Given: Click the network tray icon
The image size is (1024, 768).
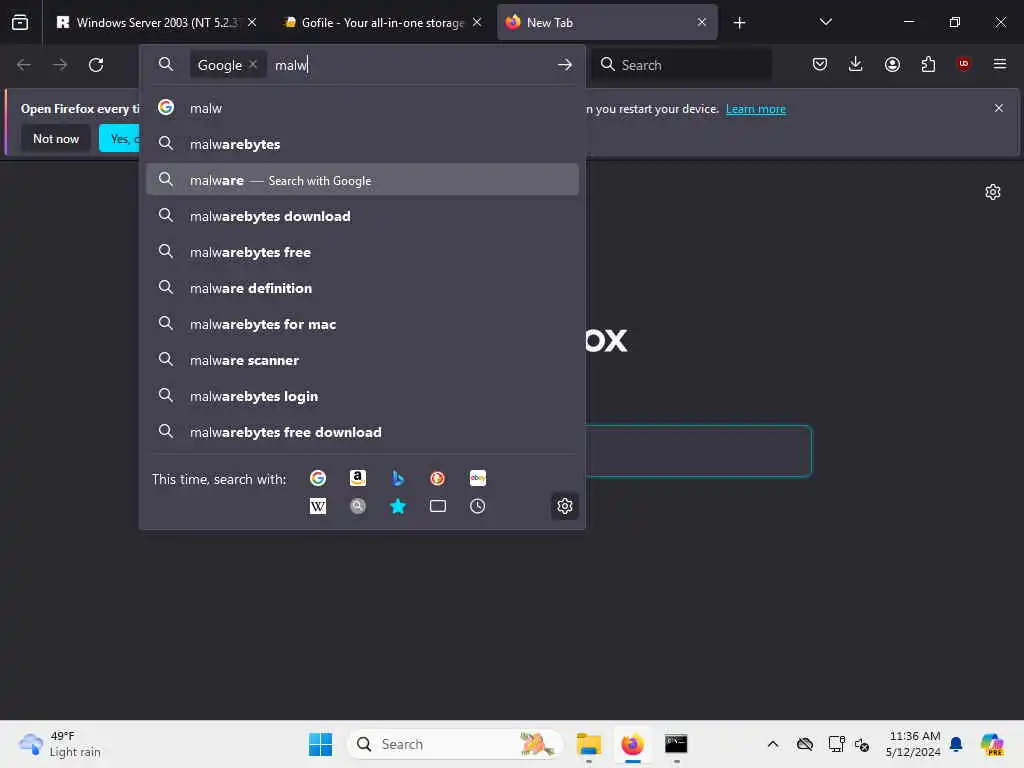Looking at the screenshot, I should coord(836,744).
